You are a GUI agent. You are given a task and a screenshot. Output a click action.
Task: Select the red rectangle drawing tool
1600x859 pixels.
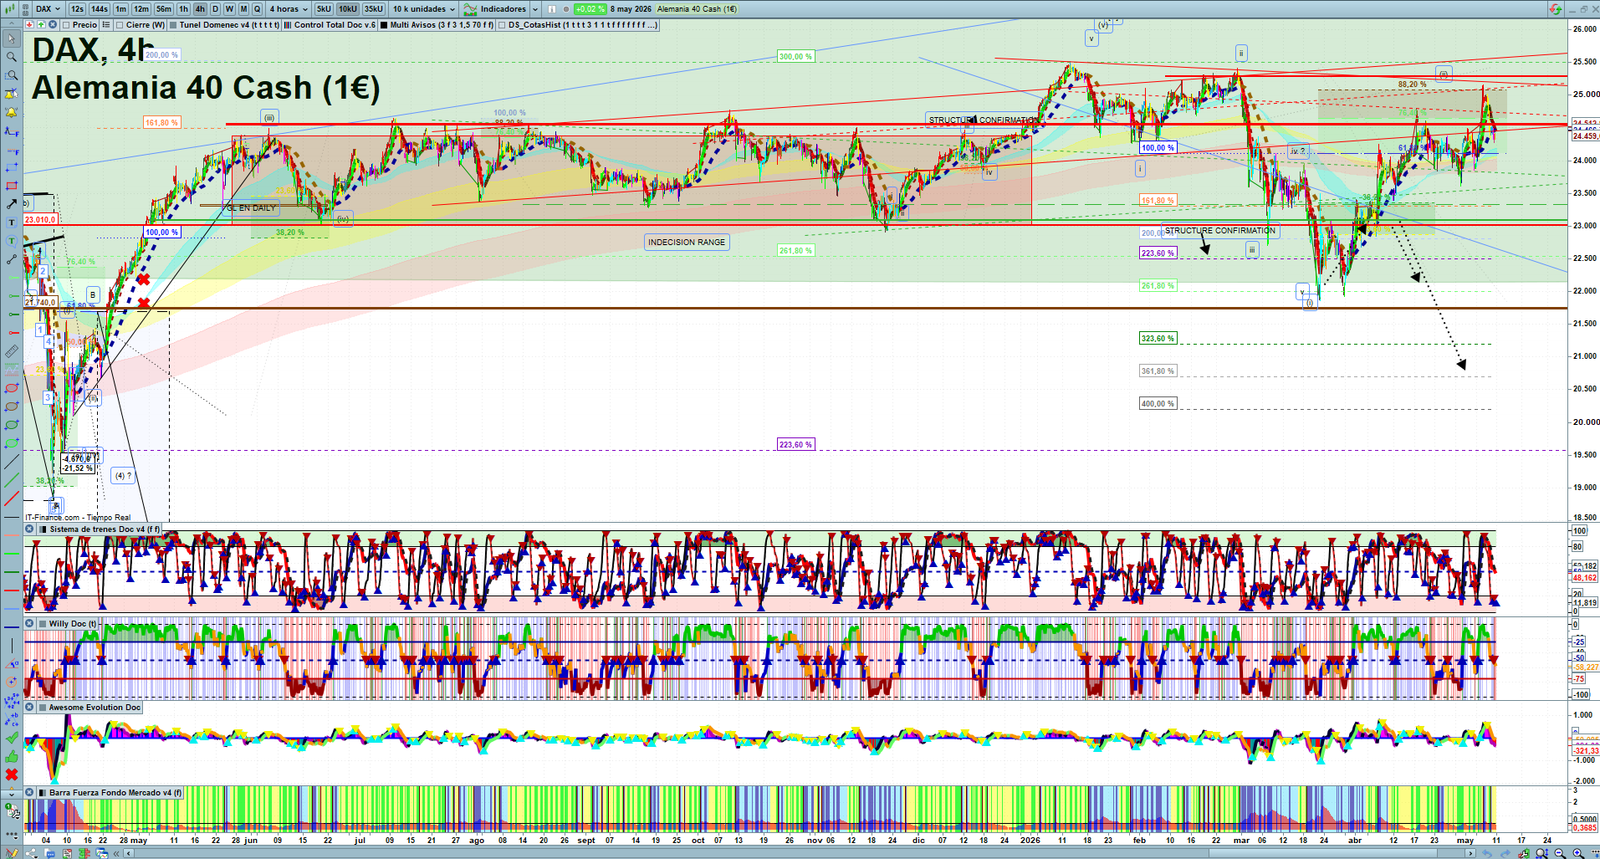coord(12,186)
